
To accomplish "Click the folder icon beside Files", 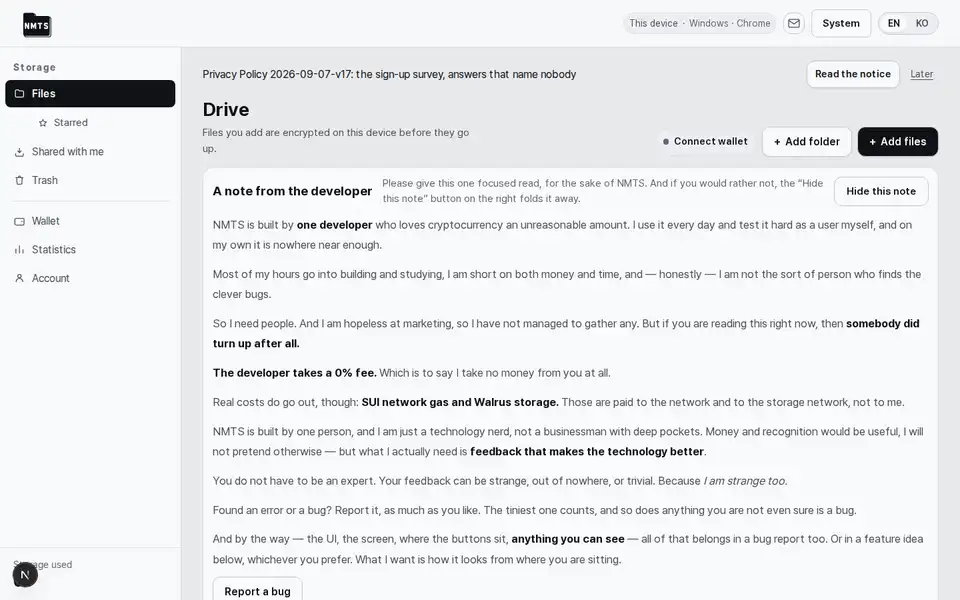I will click(x=20, y=94).
